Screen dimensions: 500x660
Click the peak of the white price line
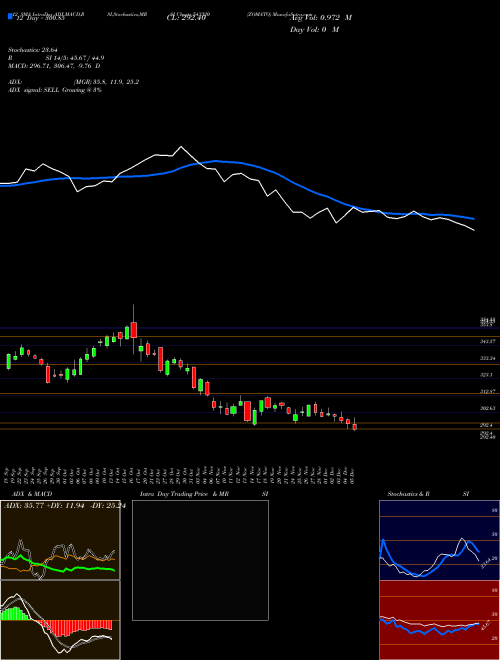coord(181,146)
